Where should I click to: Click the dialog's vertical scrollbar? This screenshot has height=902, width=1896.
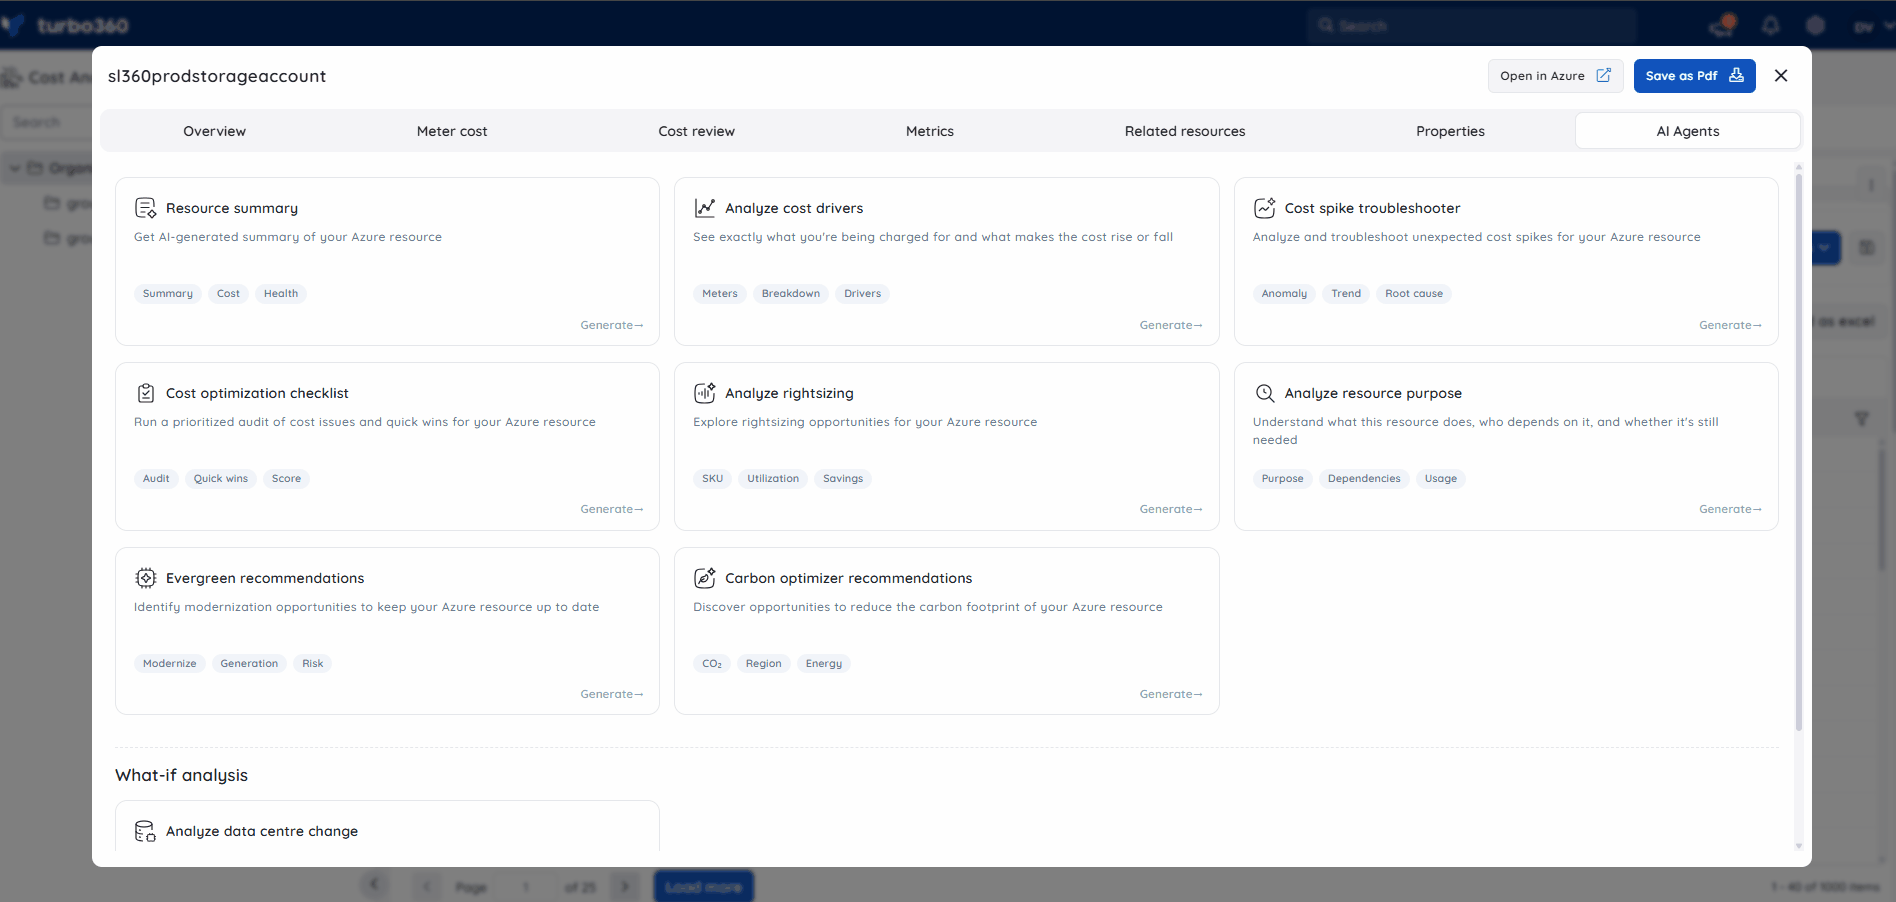(1799, 450)
